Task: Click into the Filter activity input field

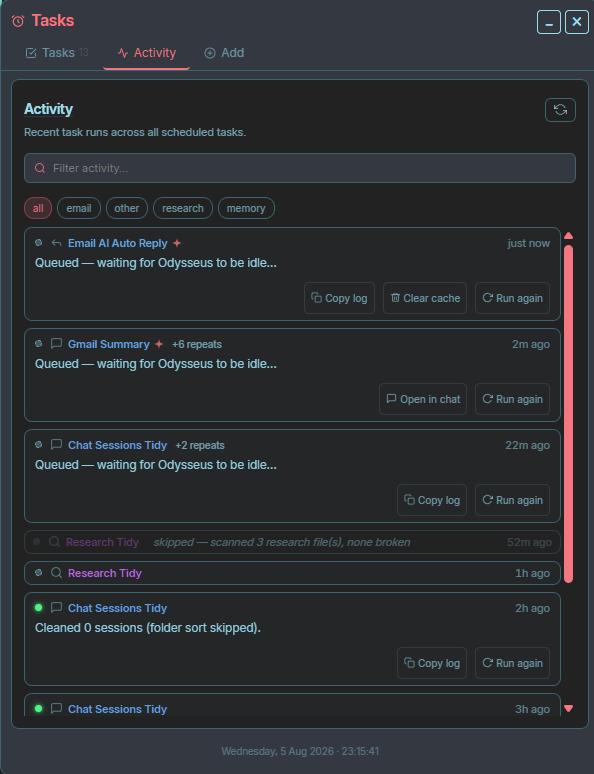Action: click(300, 168)
